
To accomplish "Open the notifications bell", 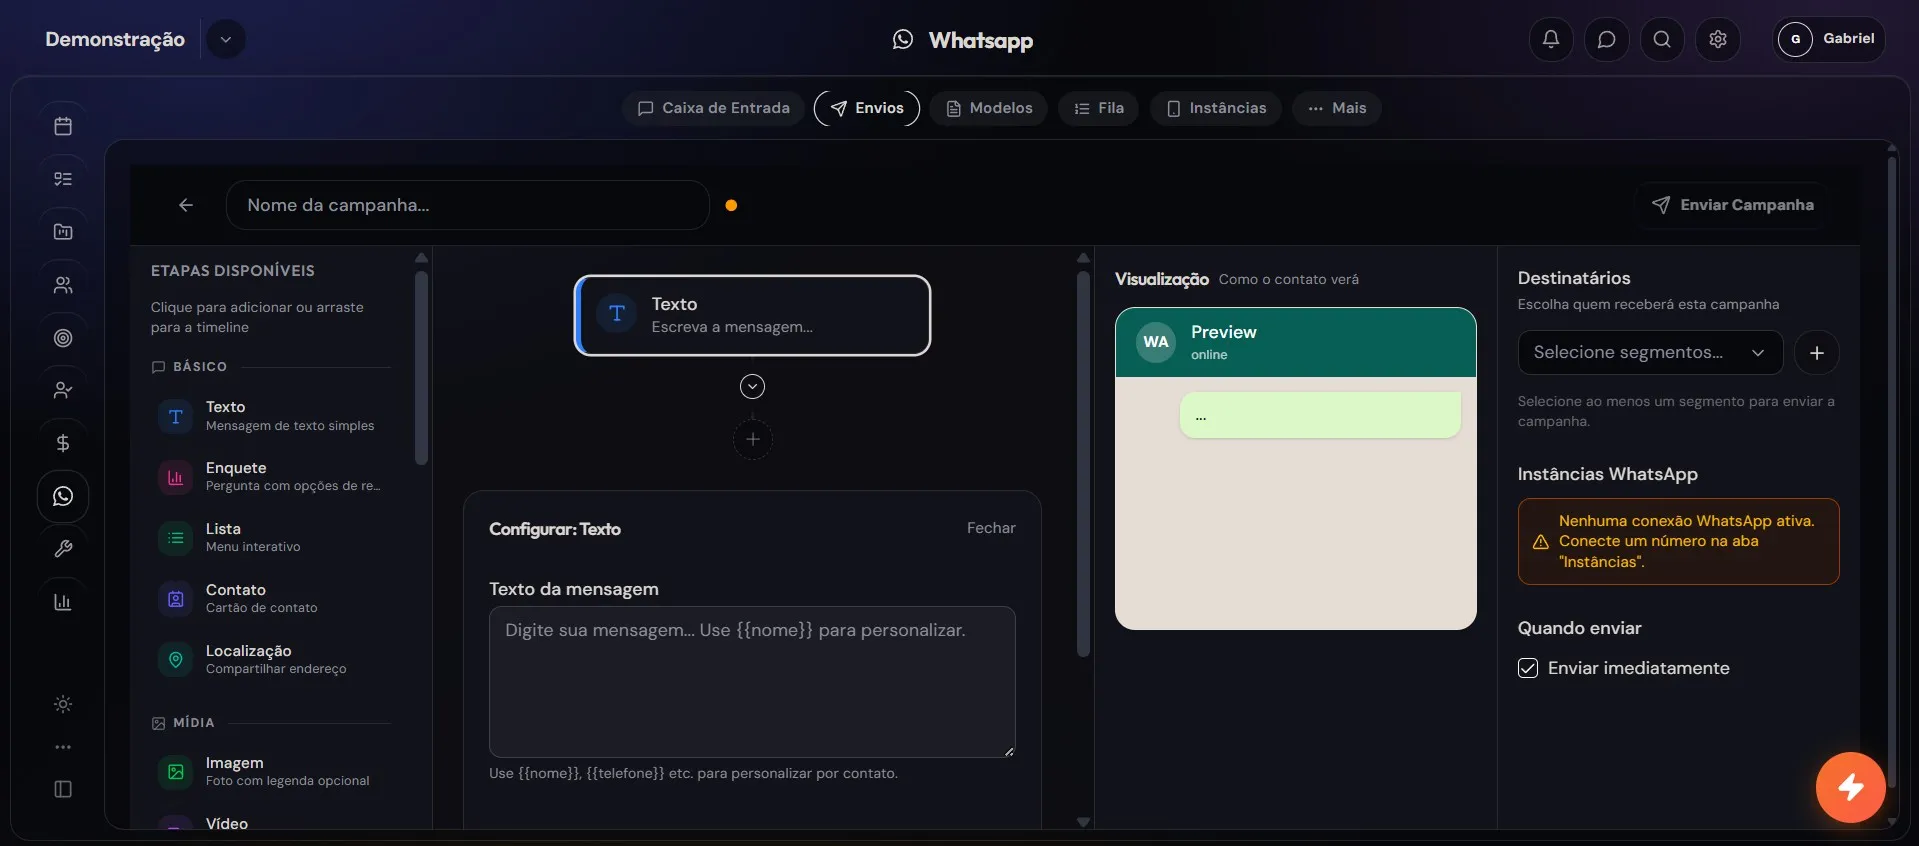I will coord(1551,39).
